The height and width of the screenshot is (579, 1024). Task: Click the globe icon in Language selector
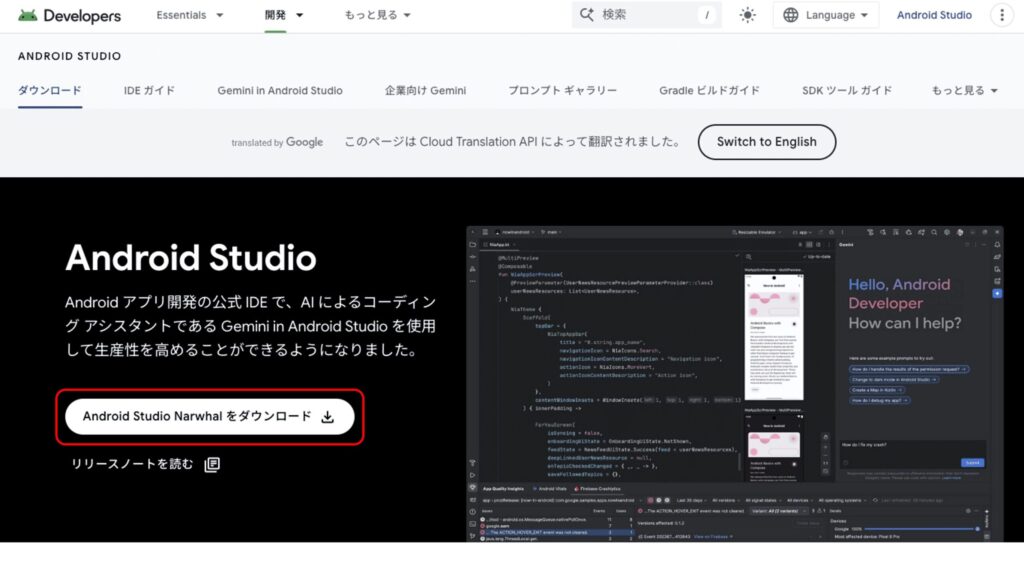pyautogui.click(x=790, y=15)
